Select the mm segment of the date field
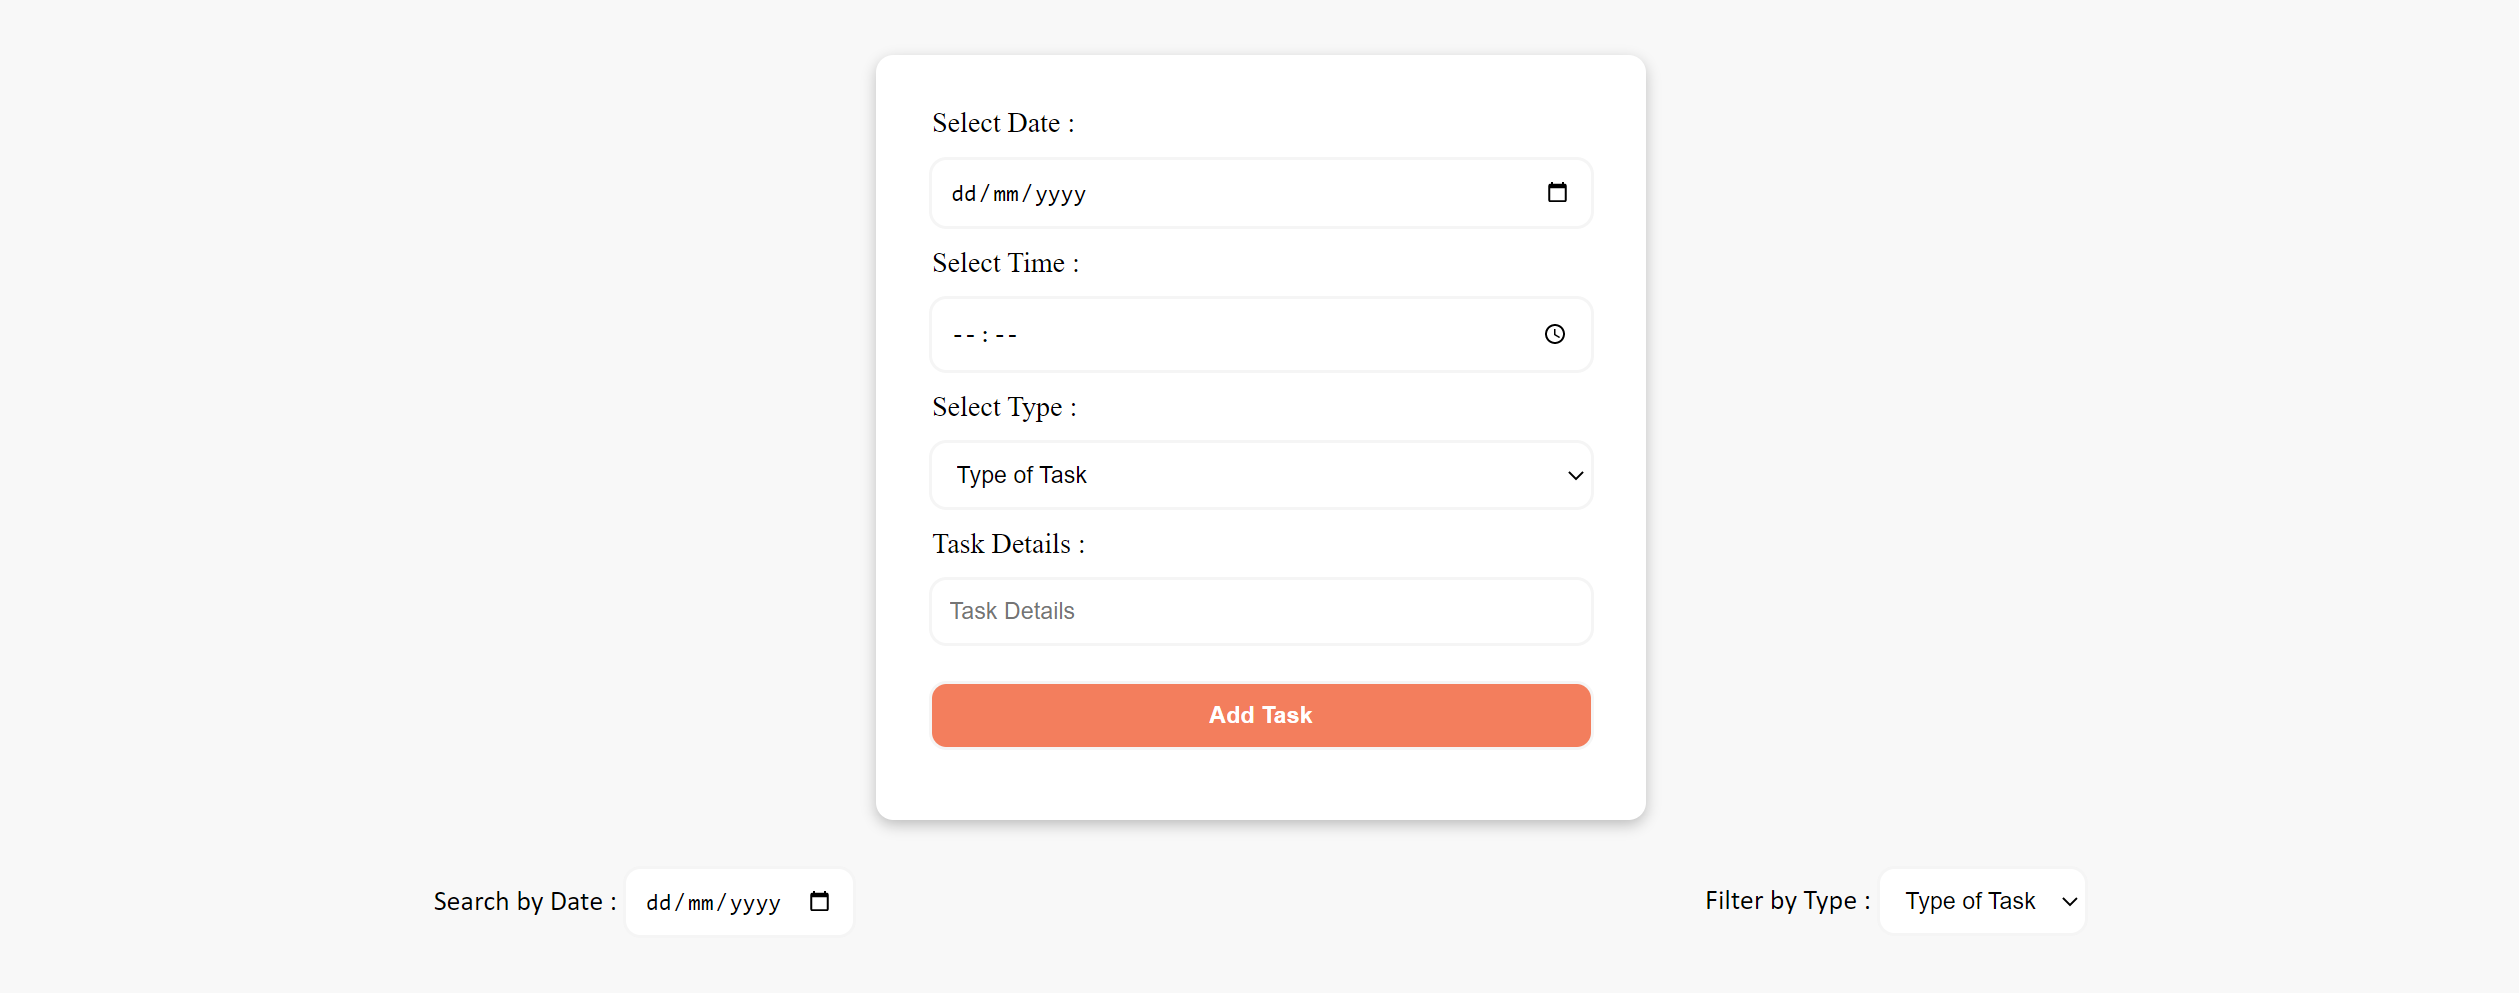Screen dimensions: 2519x993 (x=1005, y=193)
